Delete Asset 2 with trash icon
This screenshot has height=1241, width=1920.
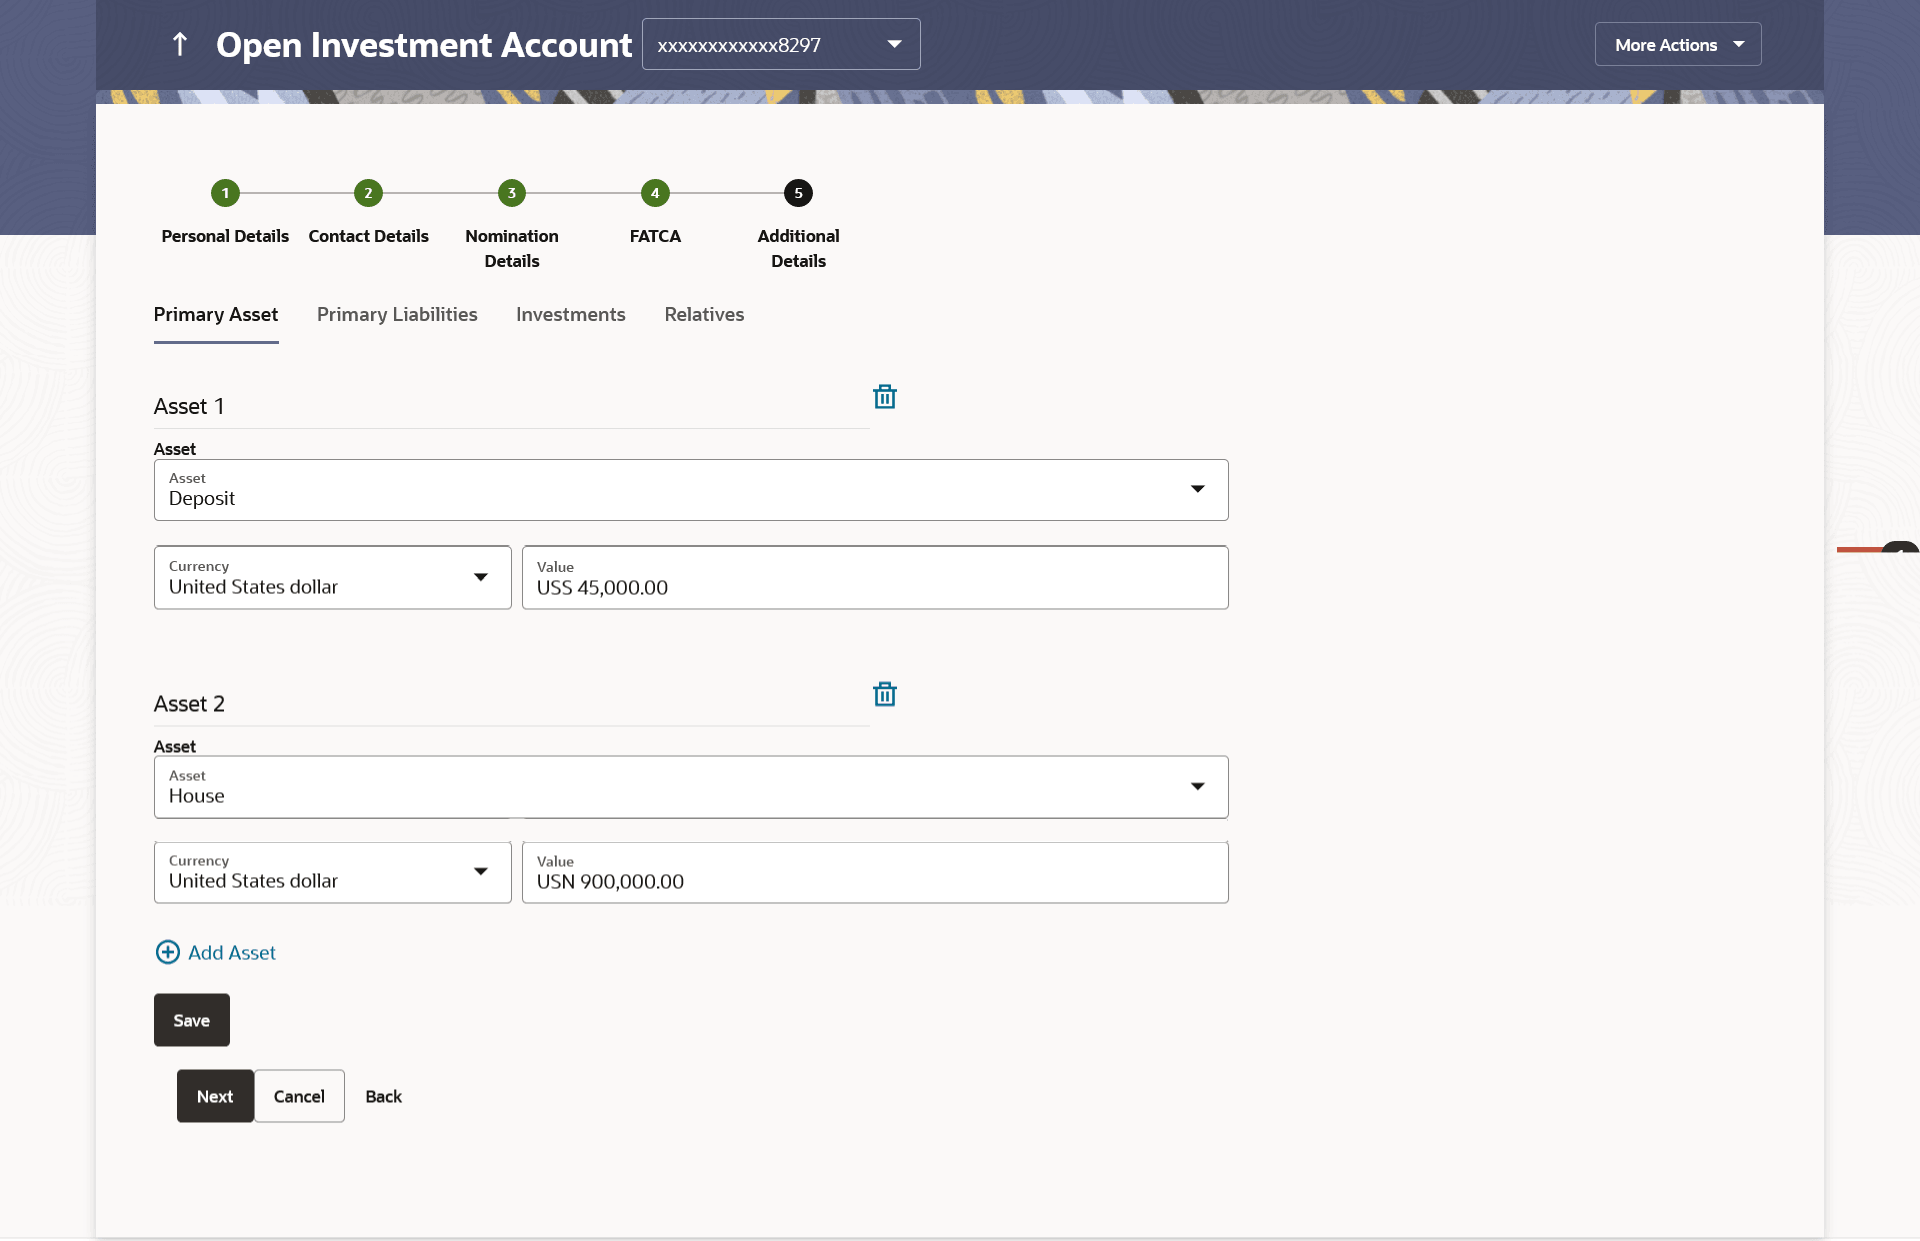click(x=884, y=694)
